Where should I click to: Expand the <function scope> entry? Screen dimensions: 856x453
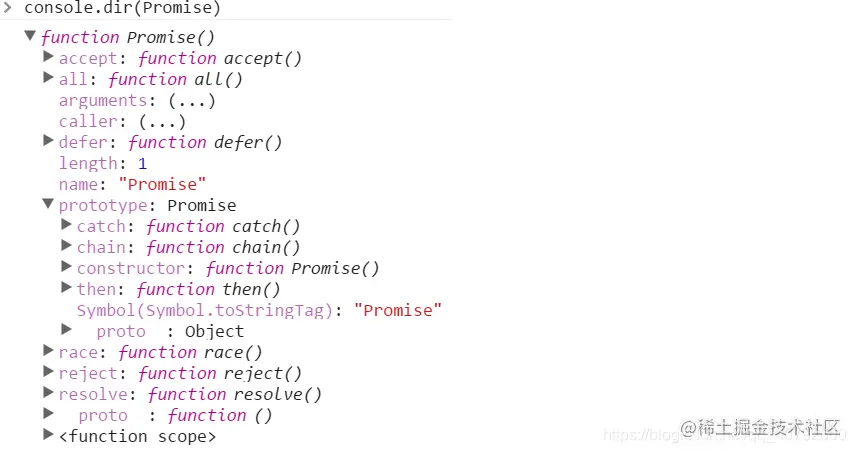click(48, 435)
